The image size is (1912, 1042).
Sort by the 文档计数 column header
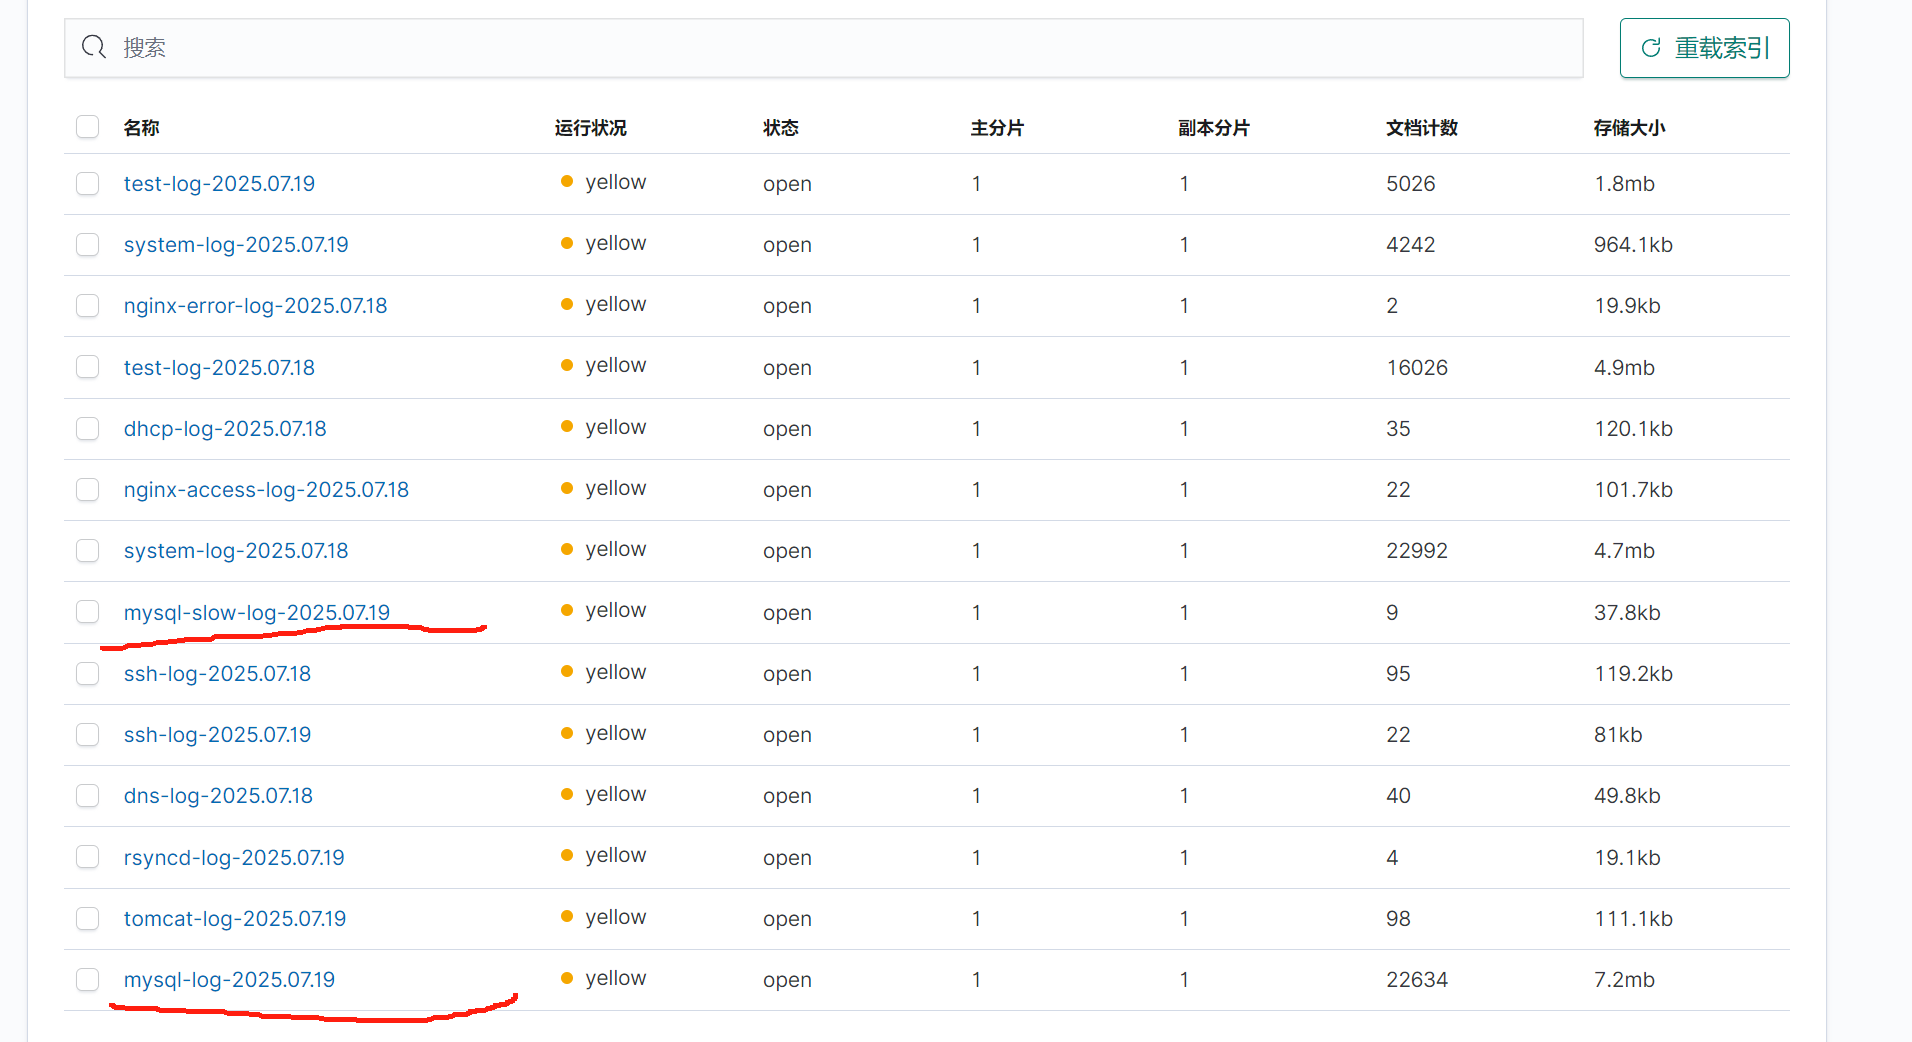1421,128
